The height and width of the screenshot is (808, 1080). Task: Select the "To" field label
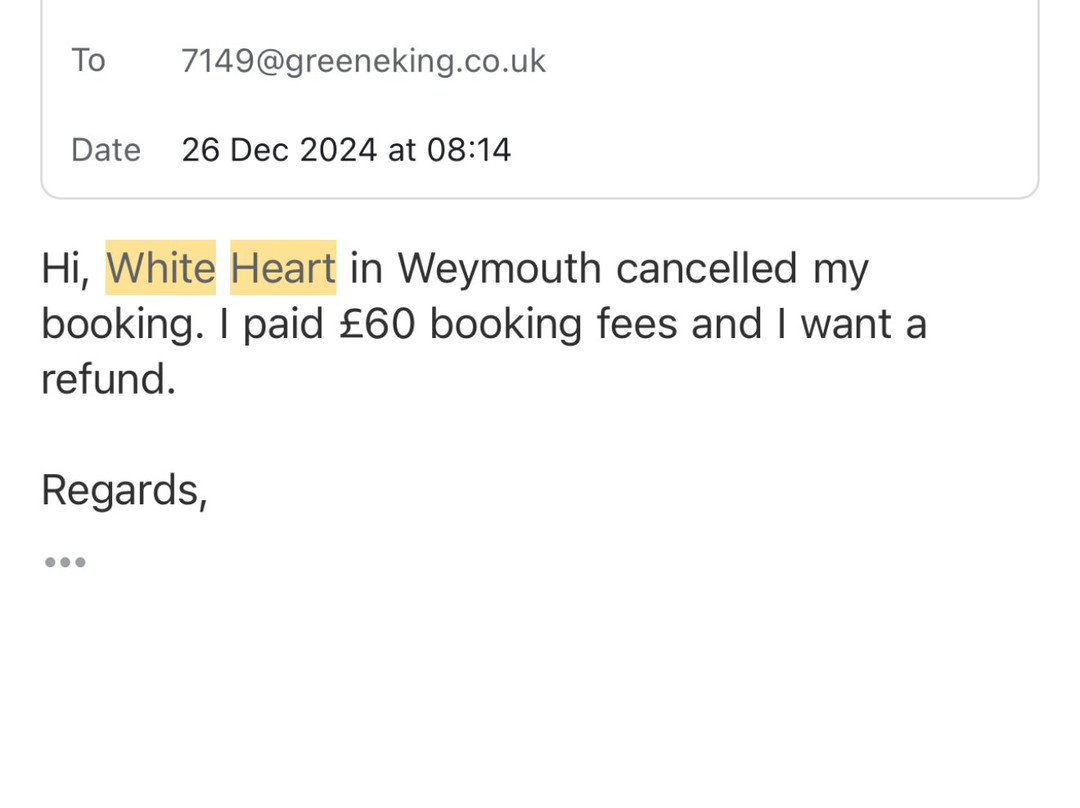[x=88, y=61]
